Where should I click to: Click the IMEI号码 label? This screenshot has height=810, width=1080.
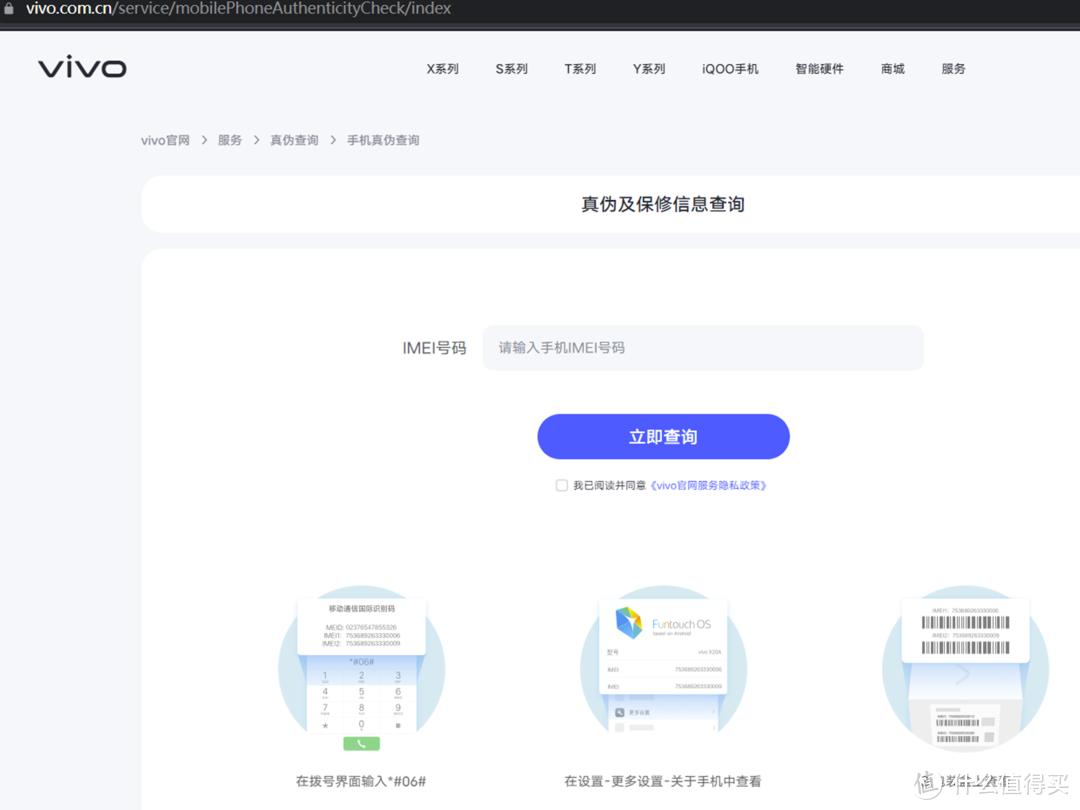(435, 349)
